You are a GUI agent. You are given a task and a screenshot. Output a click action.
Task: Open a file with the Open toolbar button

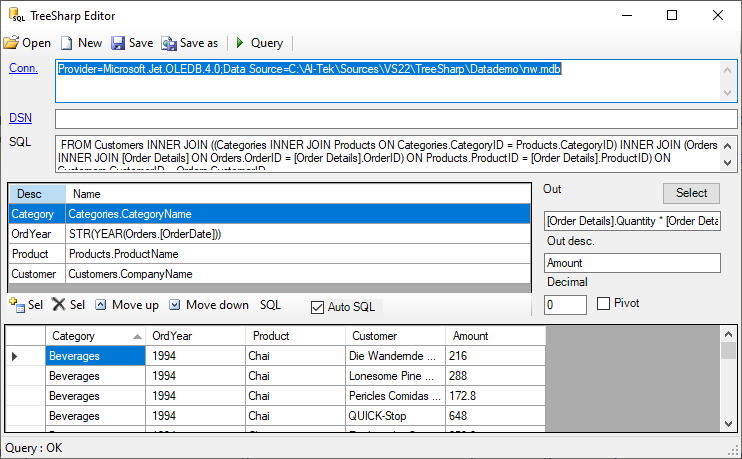27,43
